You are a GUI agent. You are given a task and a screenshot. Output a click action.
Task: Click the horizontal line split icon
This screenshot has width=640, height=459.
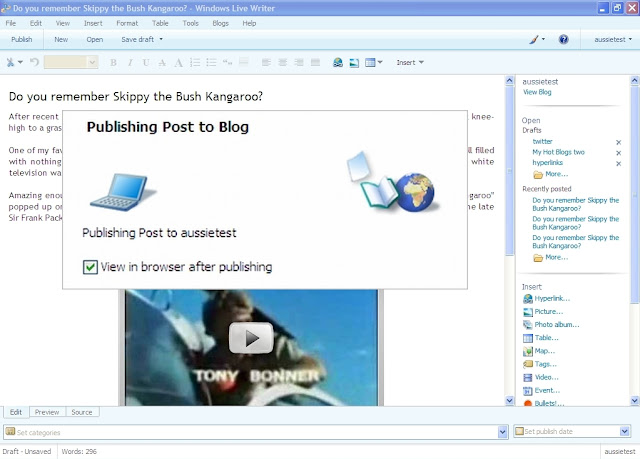click(x=244, y=62)
